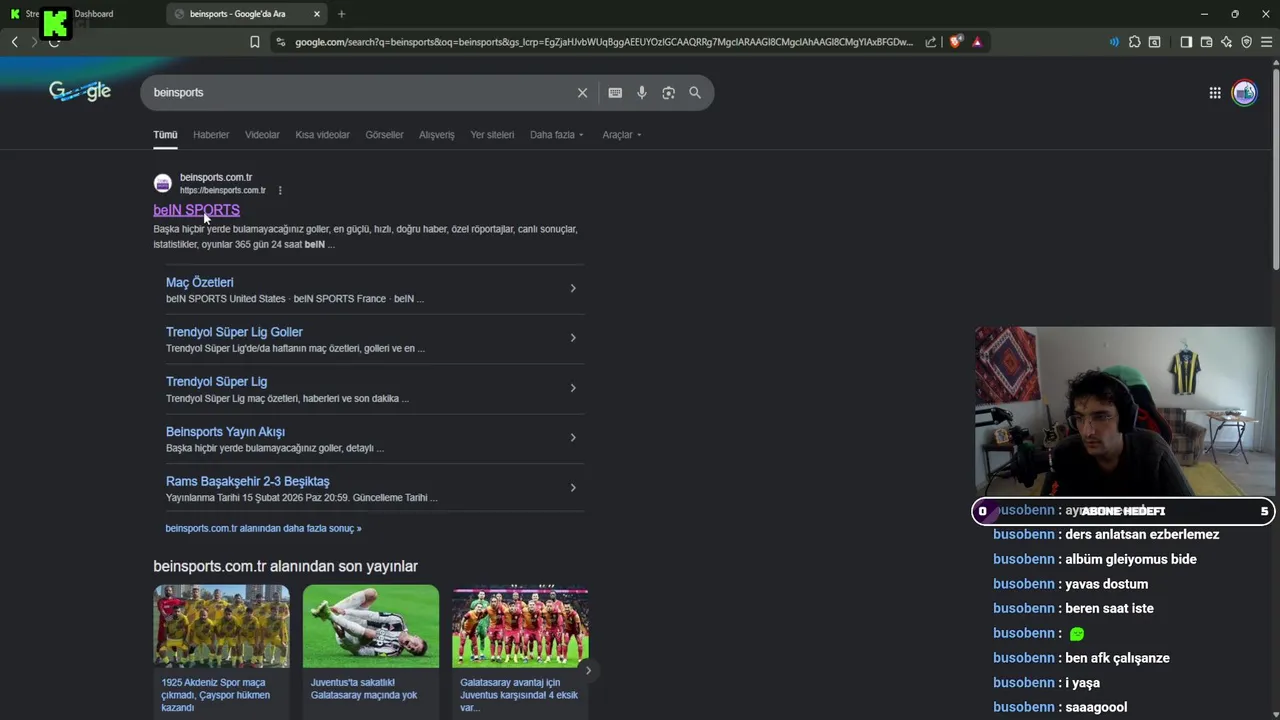This screenshot has width=1280, height=720.
Task: Bookmark this page with the bookmark icon
Action: 255,42
